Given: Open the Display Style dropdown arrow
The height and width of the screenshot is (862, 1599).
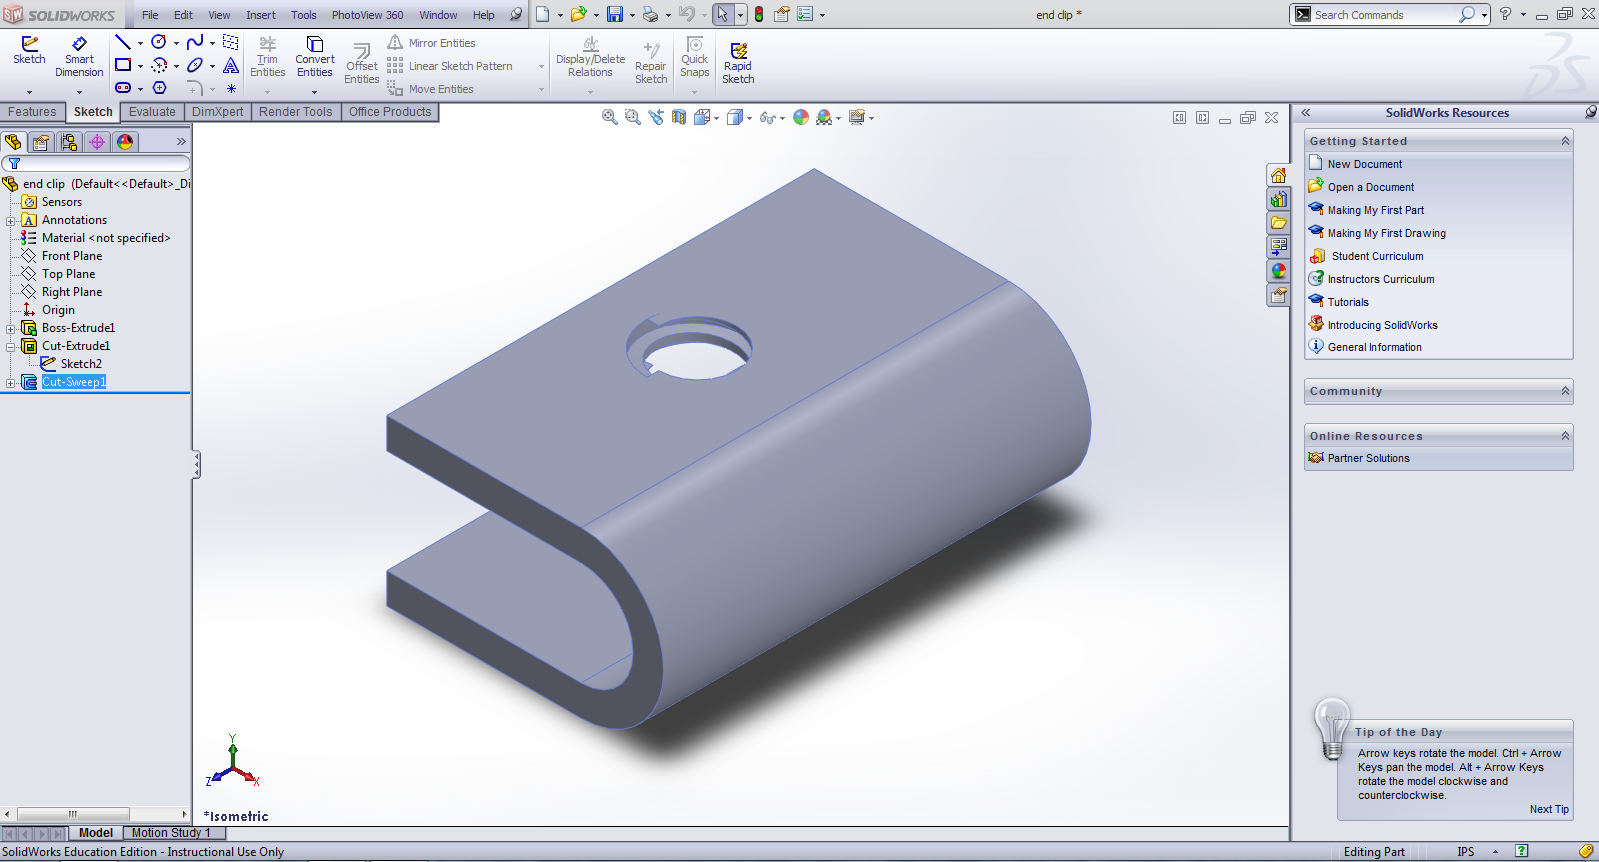Looking at the screenshot, I should [x=749, y=118].
